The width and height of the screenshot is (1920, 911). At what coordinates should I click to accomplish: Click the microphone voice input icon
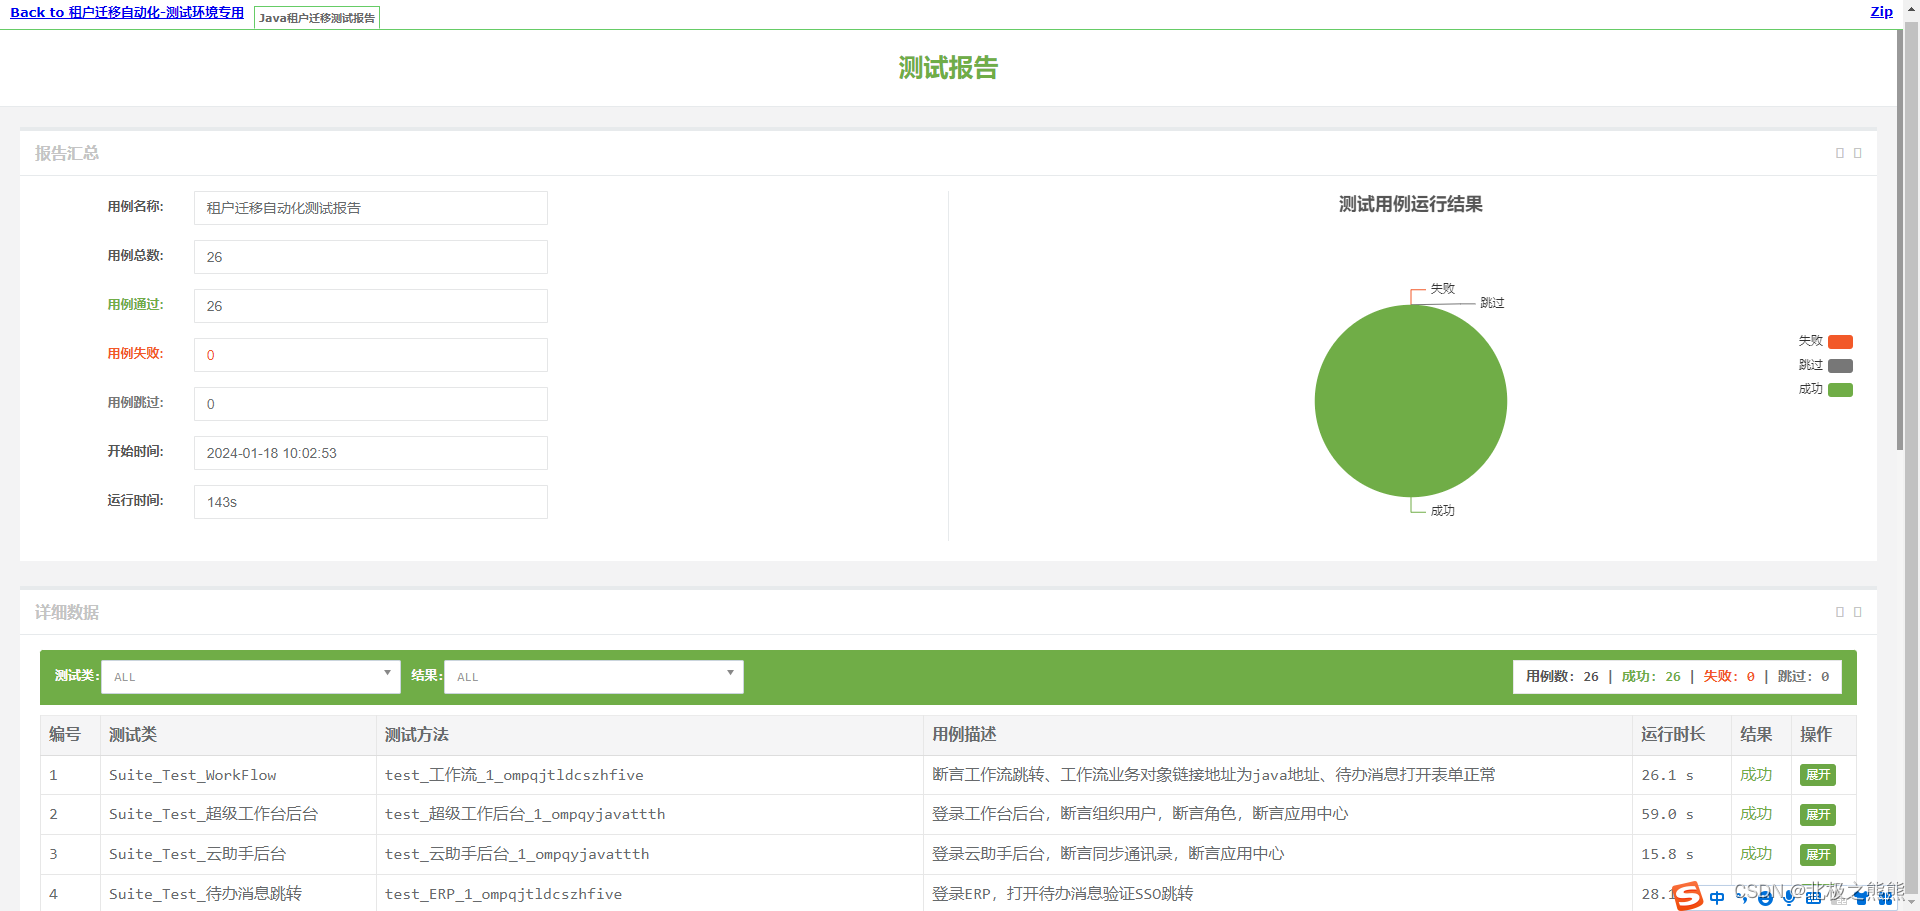pyautogui.click(x=1789, y=898)
